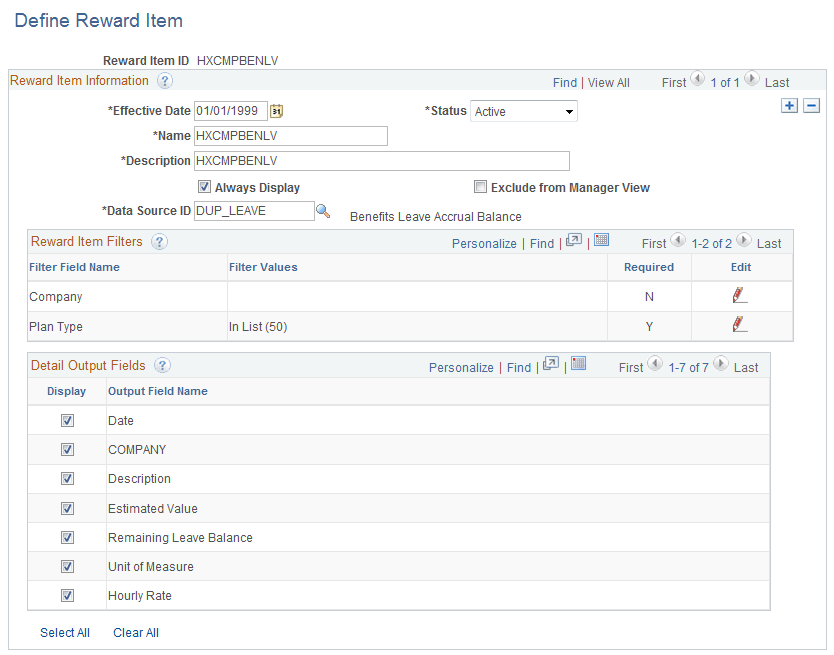Image resolution: width=834 pixels, height=655 pixels.
Task: Enable Exclude from Manager View
Action: tap(480, 186)
